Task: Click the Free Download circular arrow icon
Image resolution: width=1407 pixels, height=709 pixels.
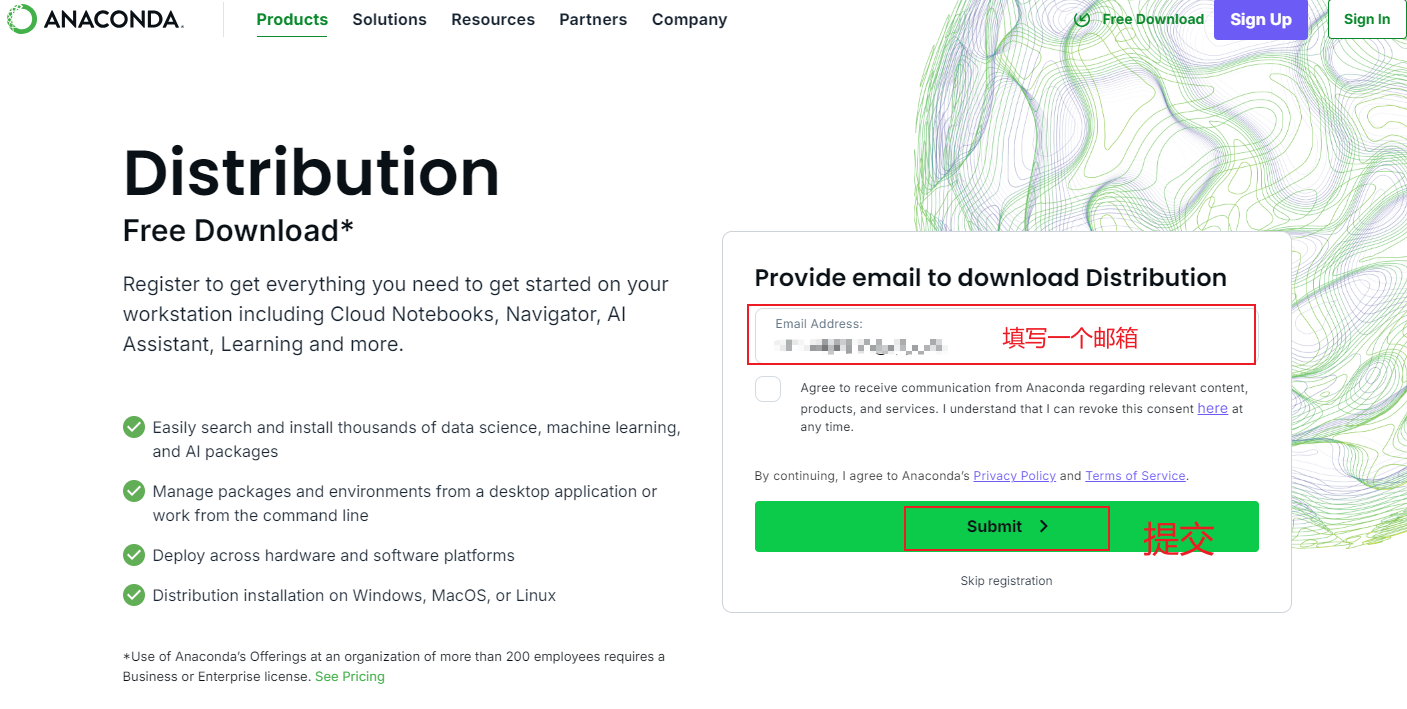Action: [1082, 19]
